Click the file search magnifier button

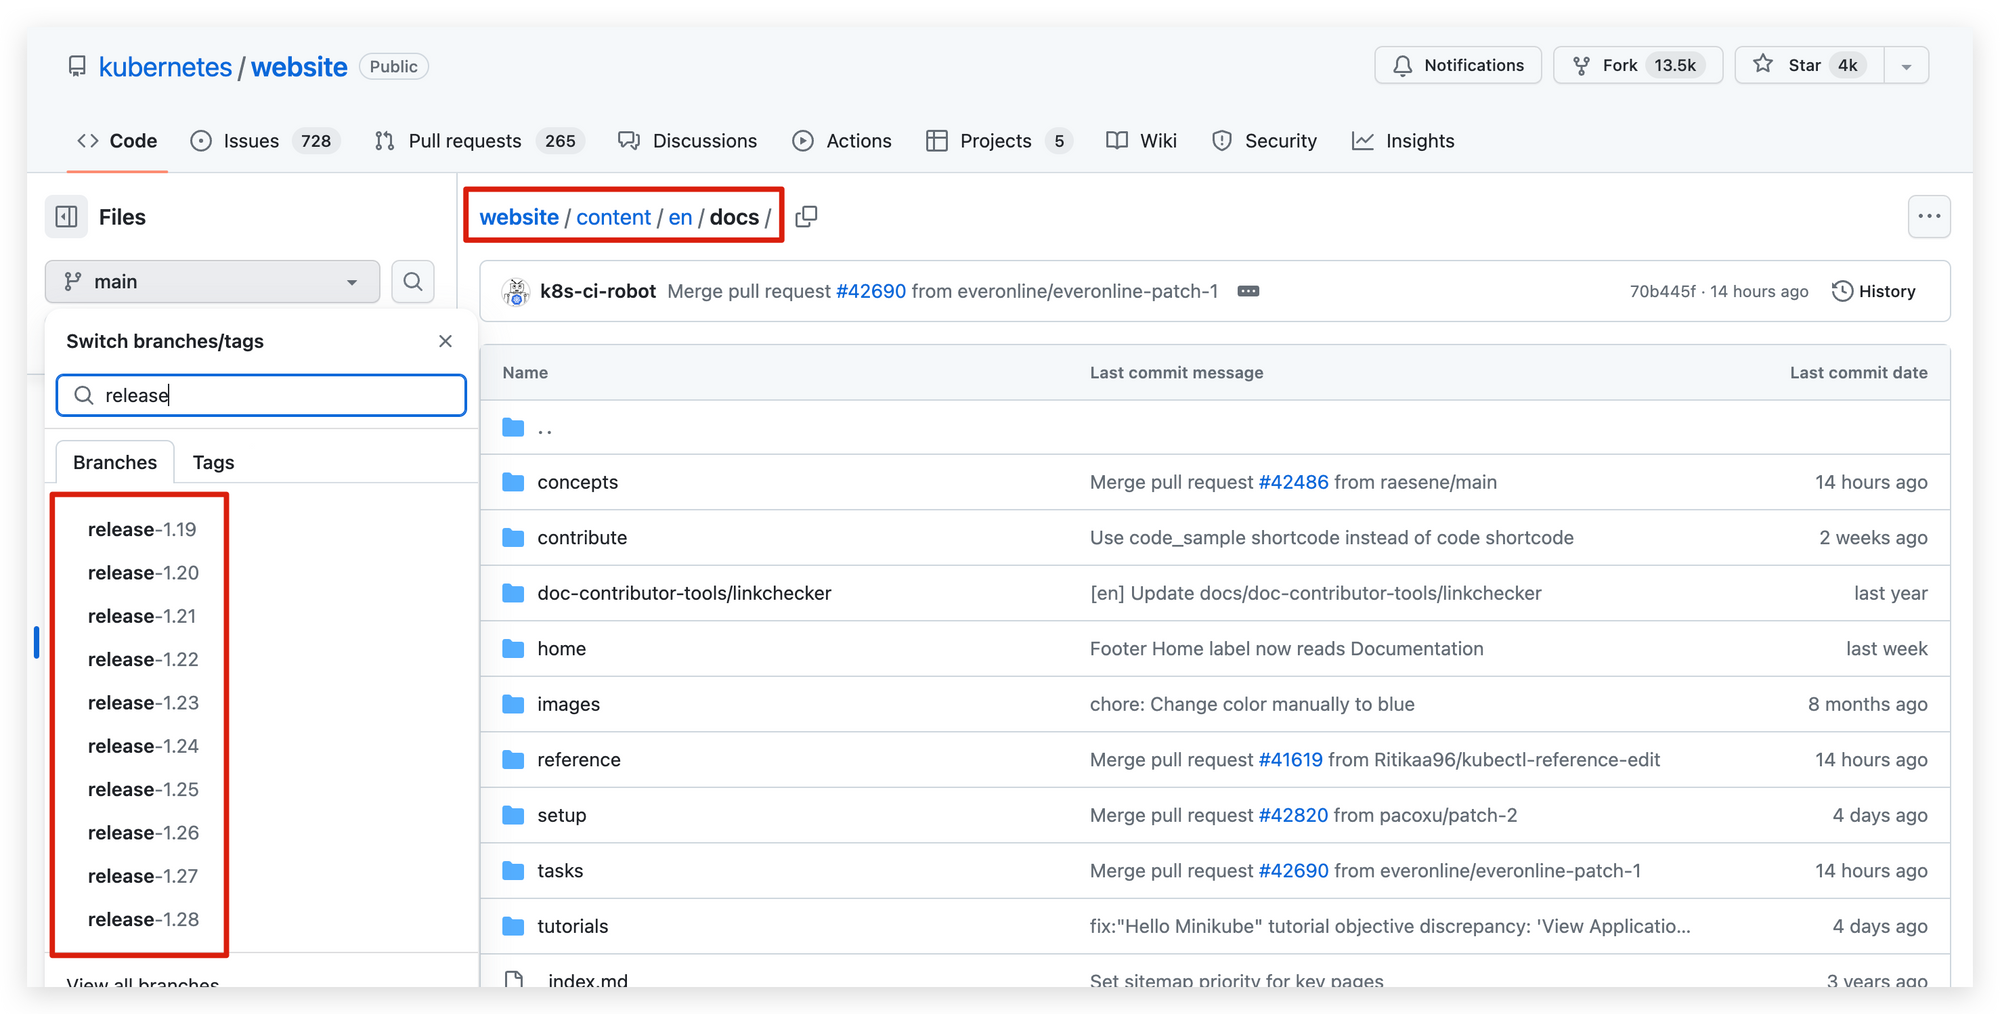point(413,282)
